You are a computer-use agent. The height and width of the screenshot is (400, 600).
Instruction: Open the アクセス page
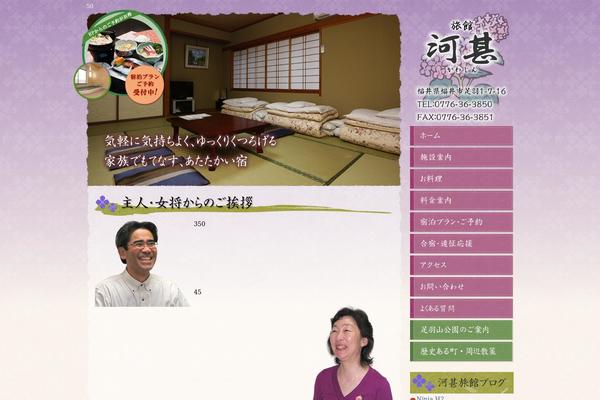click(x=461, y=265)
